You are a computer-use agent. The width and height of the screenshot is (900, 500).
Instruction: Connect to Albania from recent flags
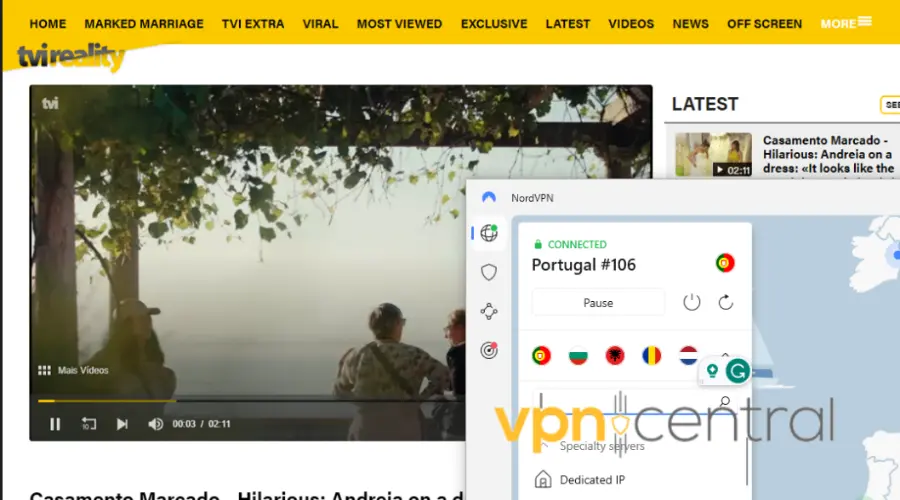click(615, 355)
